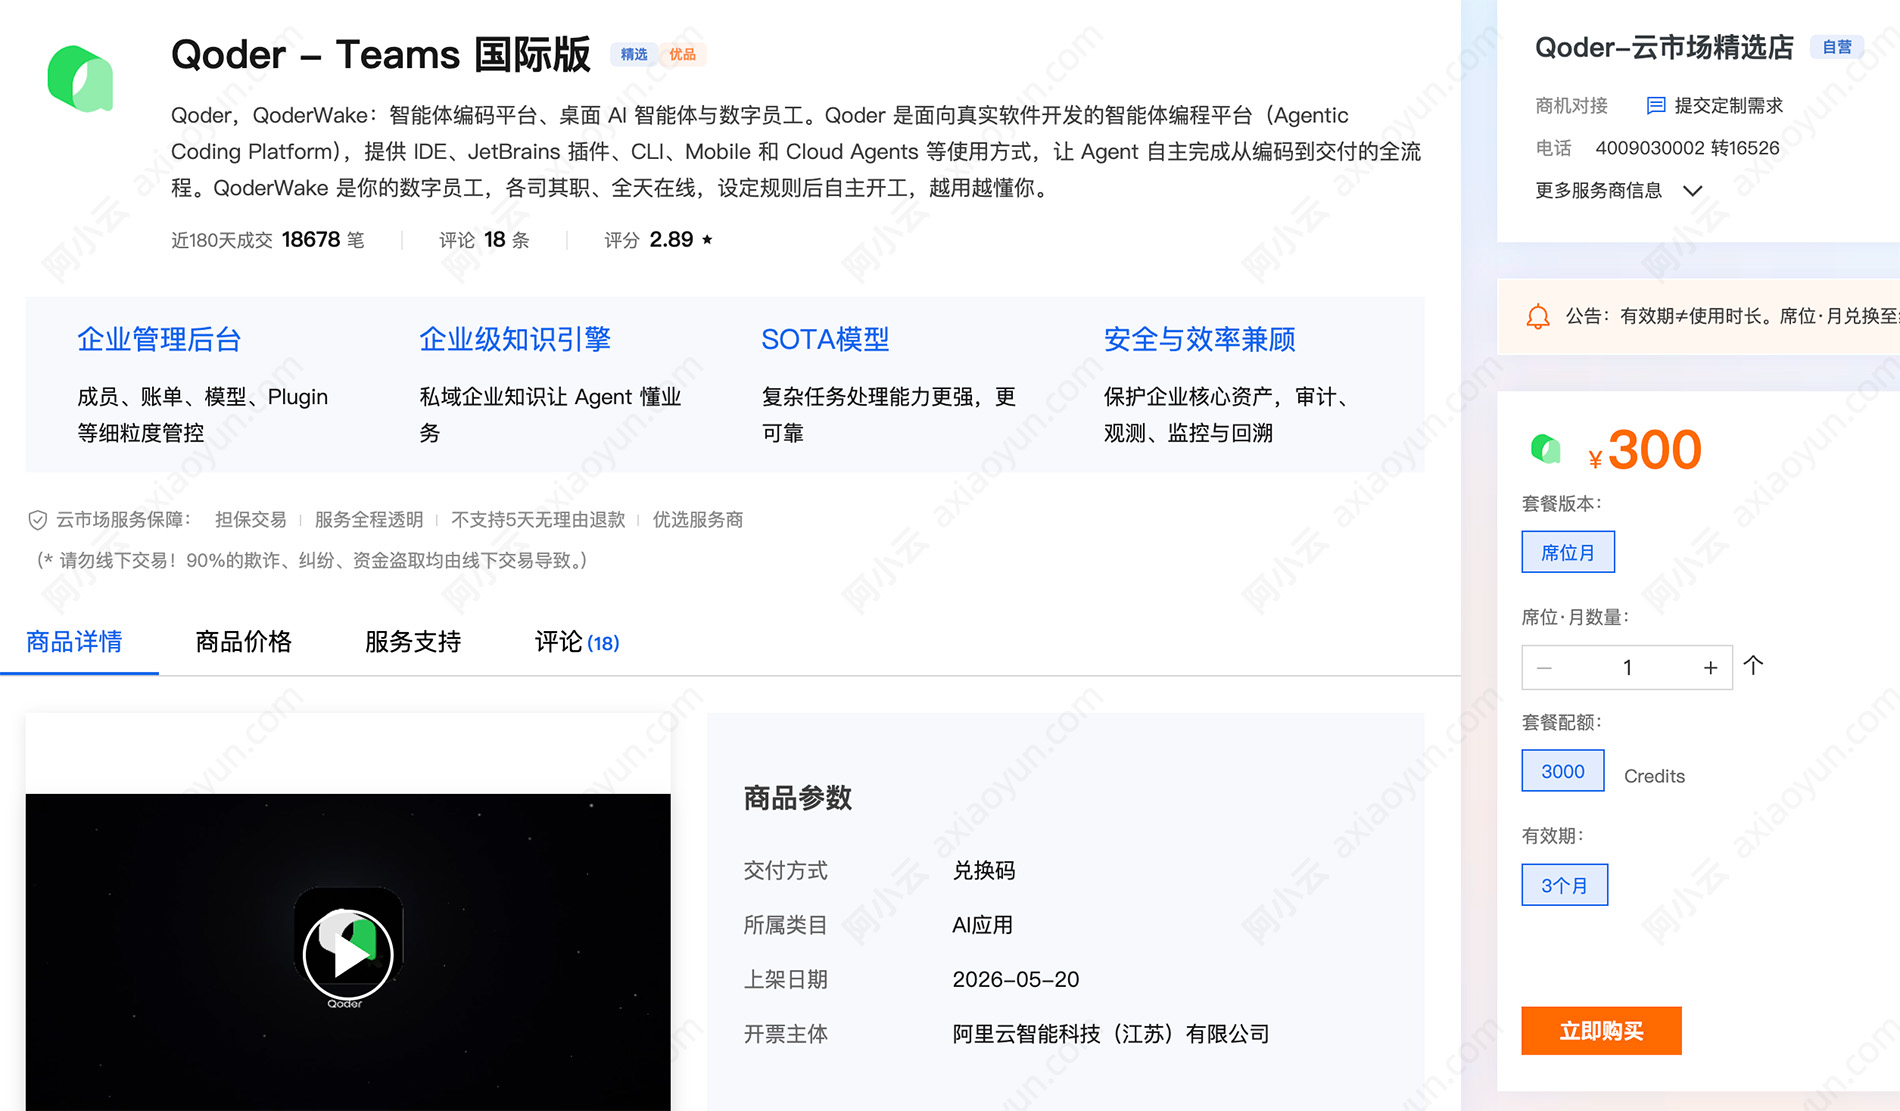Screen dimensions: 1900x1111
Task: Expand 更多服务商信息 chevron
Action: 1693,190
